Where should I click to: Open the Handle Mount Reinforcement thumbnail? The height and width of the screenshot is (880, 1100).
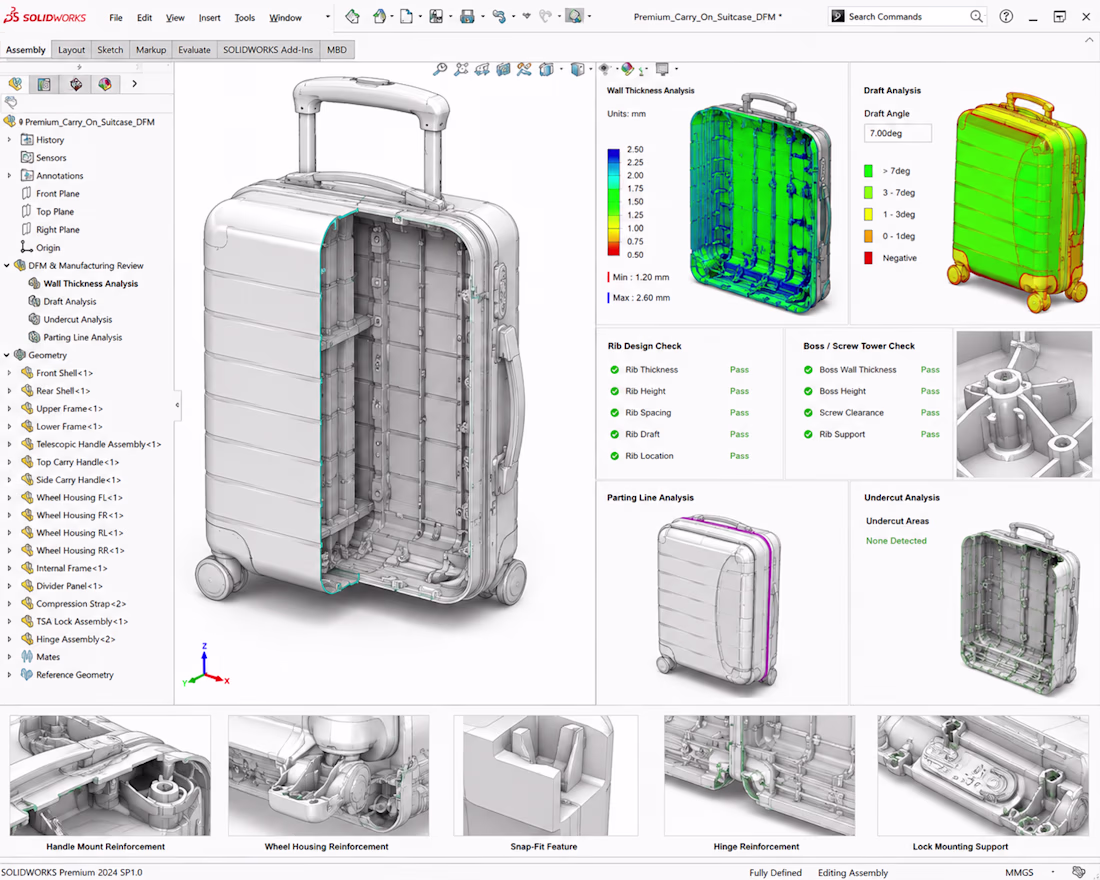[110, 775]
